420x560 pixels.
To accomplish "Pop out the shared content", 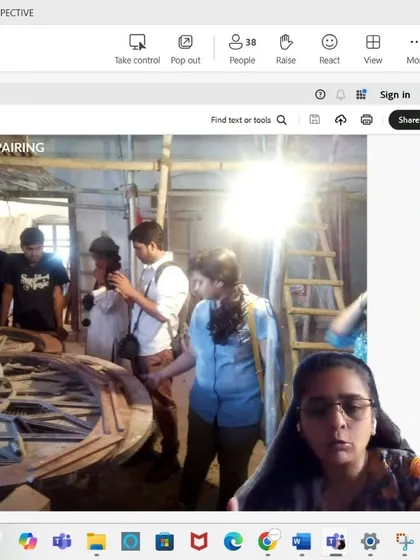I will click(185, 49).
